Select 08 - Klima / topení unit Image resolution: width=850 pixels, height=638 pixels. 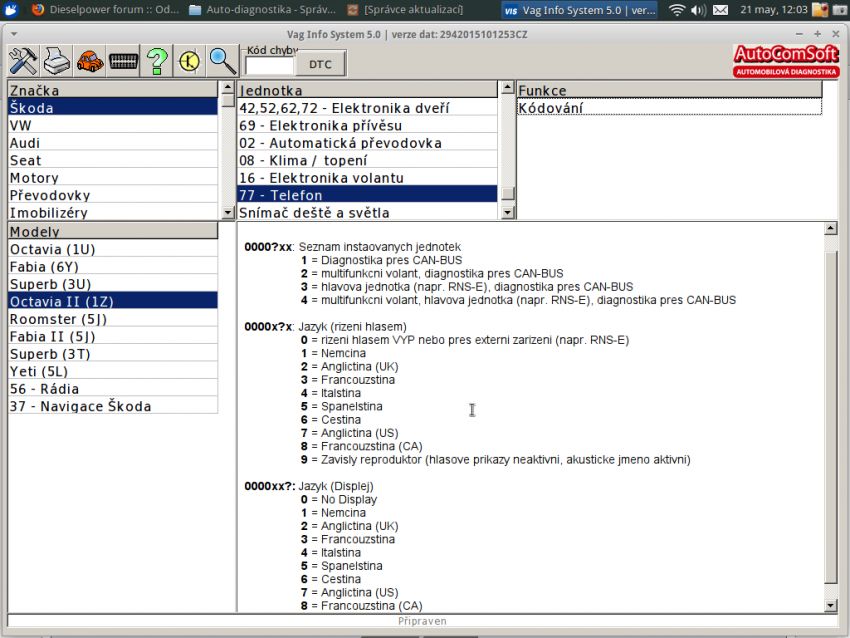pyautogui.click(x=367, y=160)
